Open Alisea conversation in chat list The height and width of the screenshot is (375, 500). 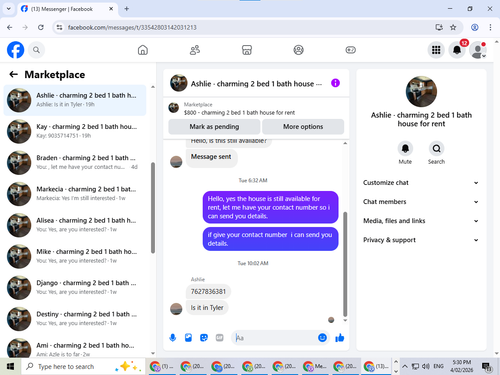(x=75, y=225)
